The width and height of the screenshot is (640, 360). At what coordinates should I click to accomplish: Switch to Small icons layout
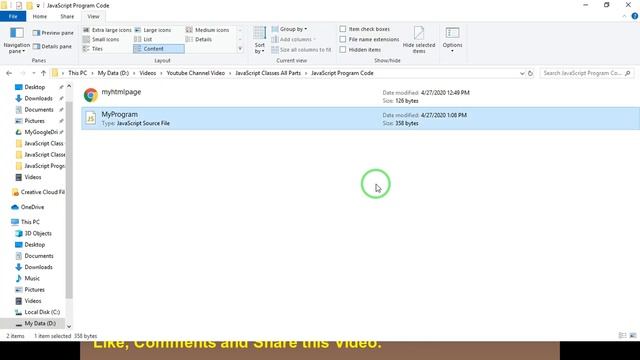[x=101, y=39]
